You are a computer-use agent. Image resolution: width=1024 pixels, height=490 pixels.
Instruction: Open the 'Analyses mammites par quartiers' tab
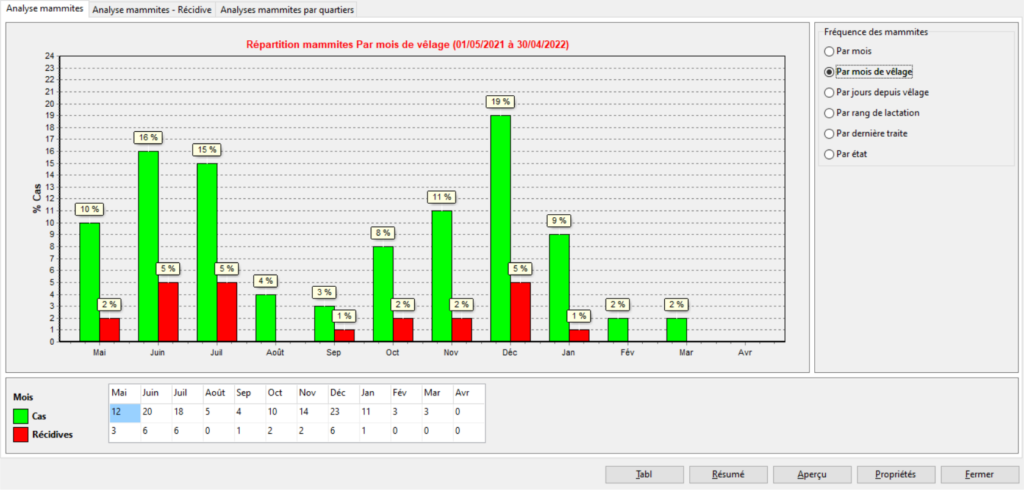[x=287, y=9]
